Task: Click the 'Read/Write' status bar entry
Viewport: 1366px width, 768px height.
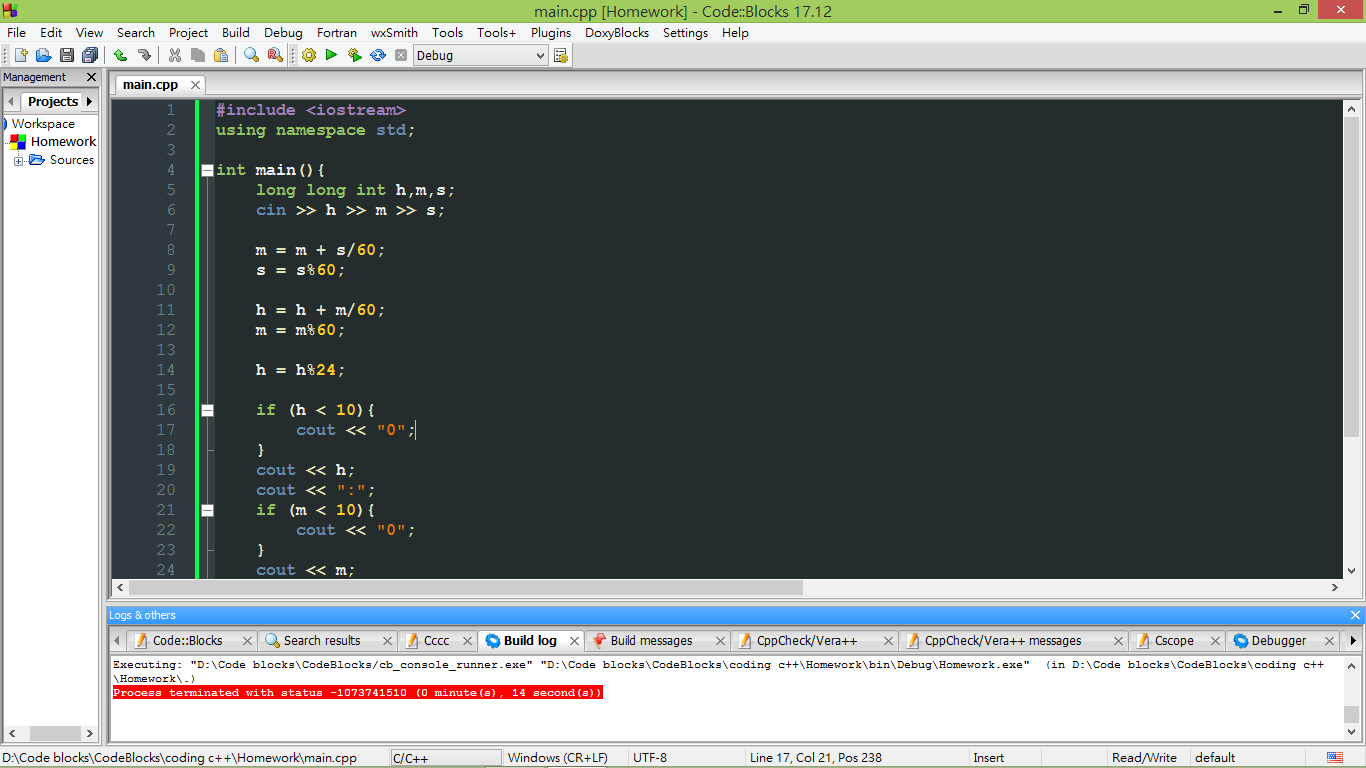Action: point(1144,757)
